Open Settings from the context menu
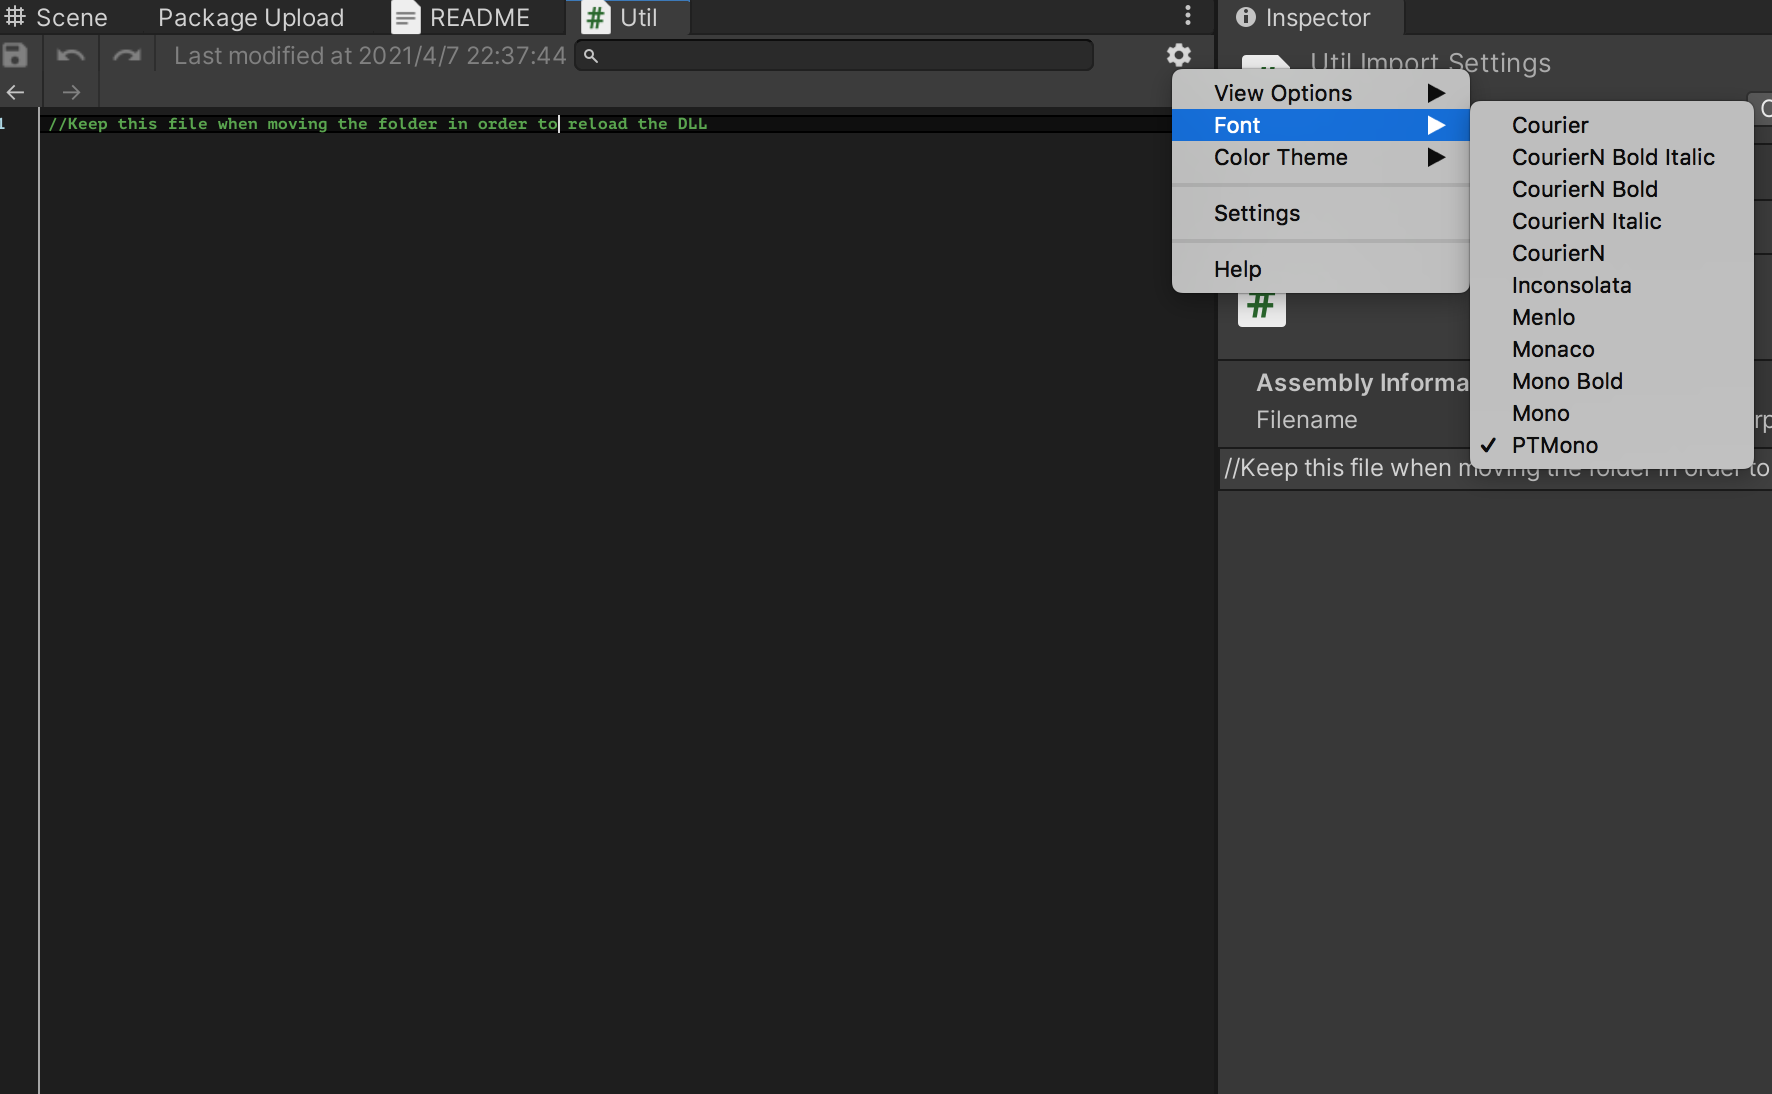This screenshot has width=1772, height=1094. tap(1257, 213)
